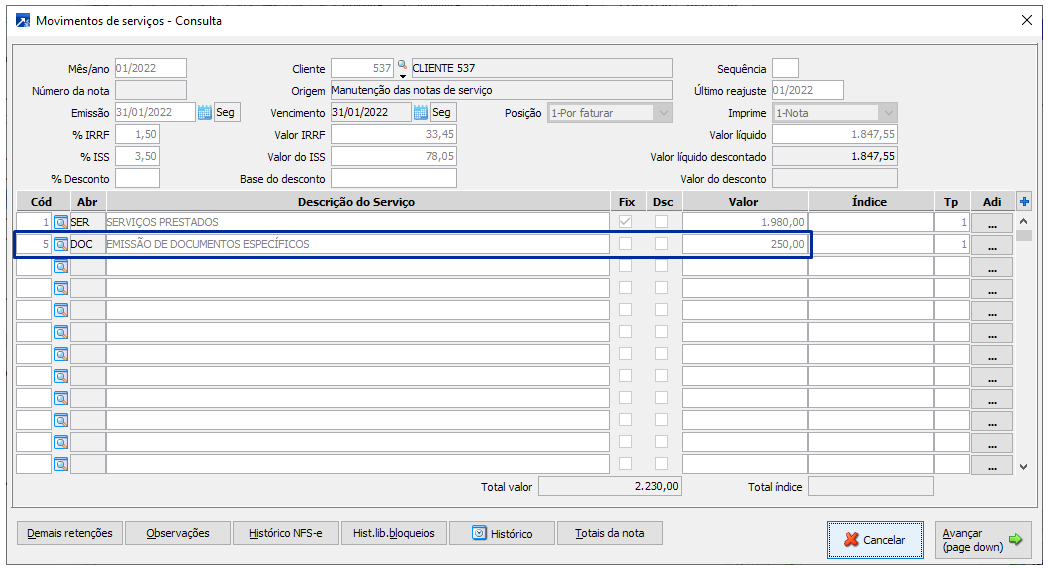Click the Histórico button icon
The height and width of the screenshot is (568, 1048).
[479, 533]
